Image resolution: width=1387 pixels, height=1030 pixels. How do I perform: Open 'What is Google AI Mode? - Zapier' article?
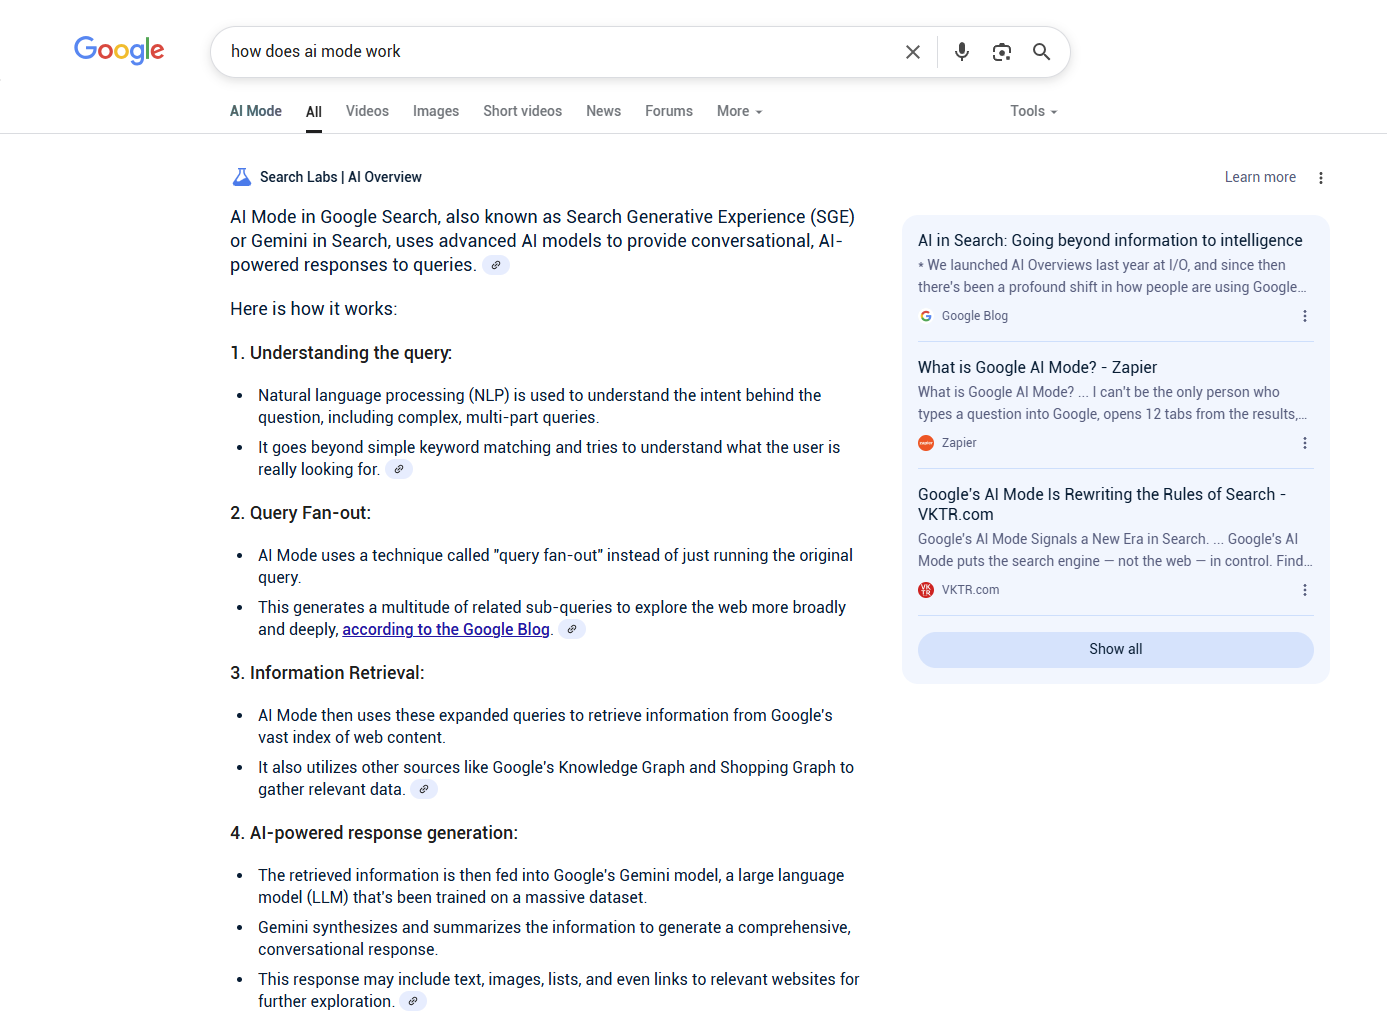1037,367
